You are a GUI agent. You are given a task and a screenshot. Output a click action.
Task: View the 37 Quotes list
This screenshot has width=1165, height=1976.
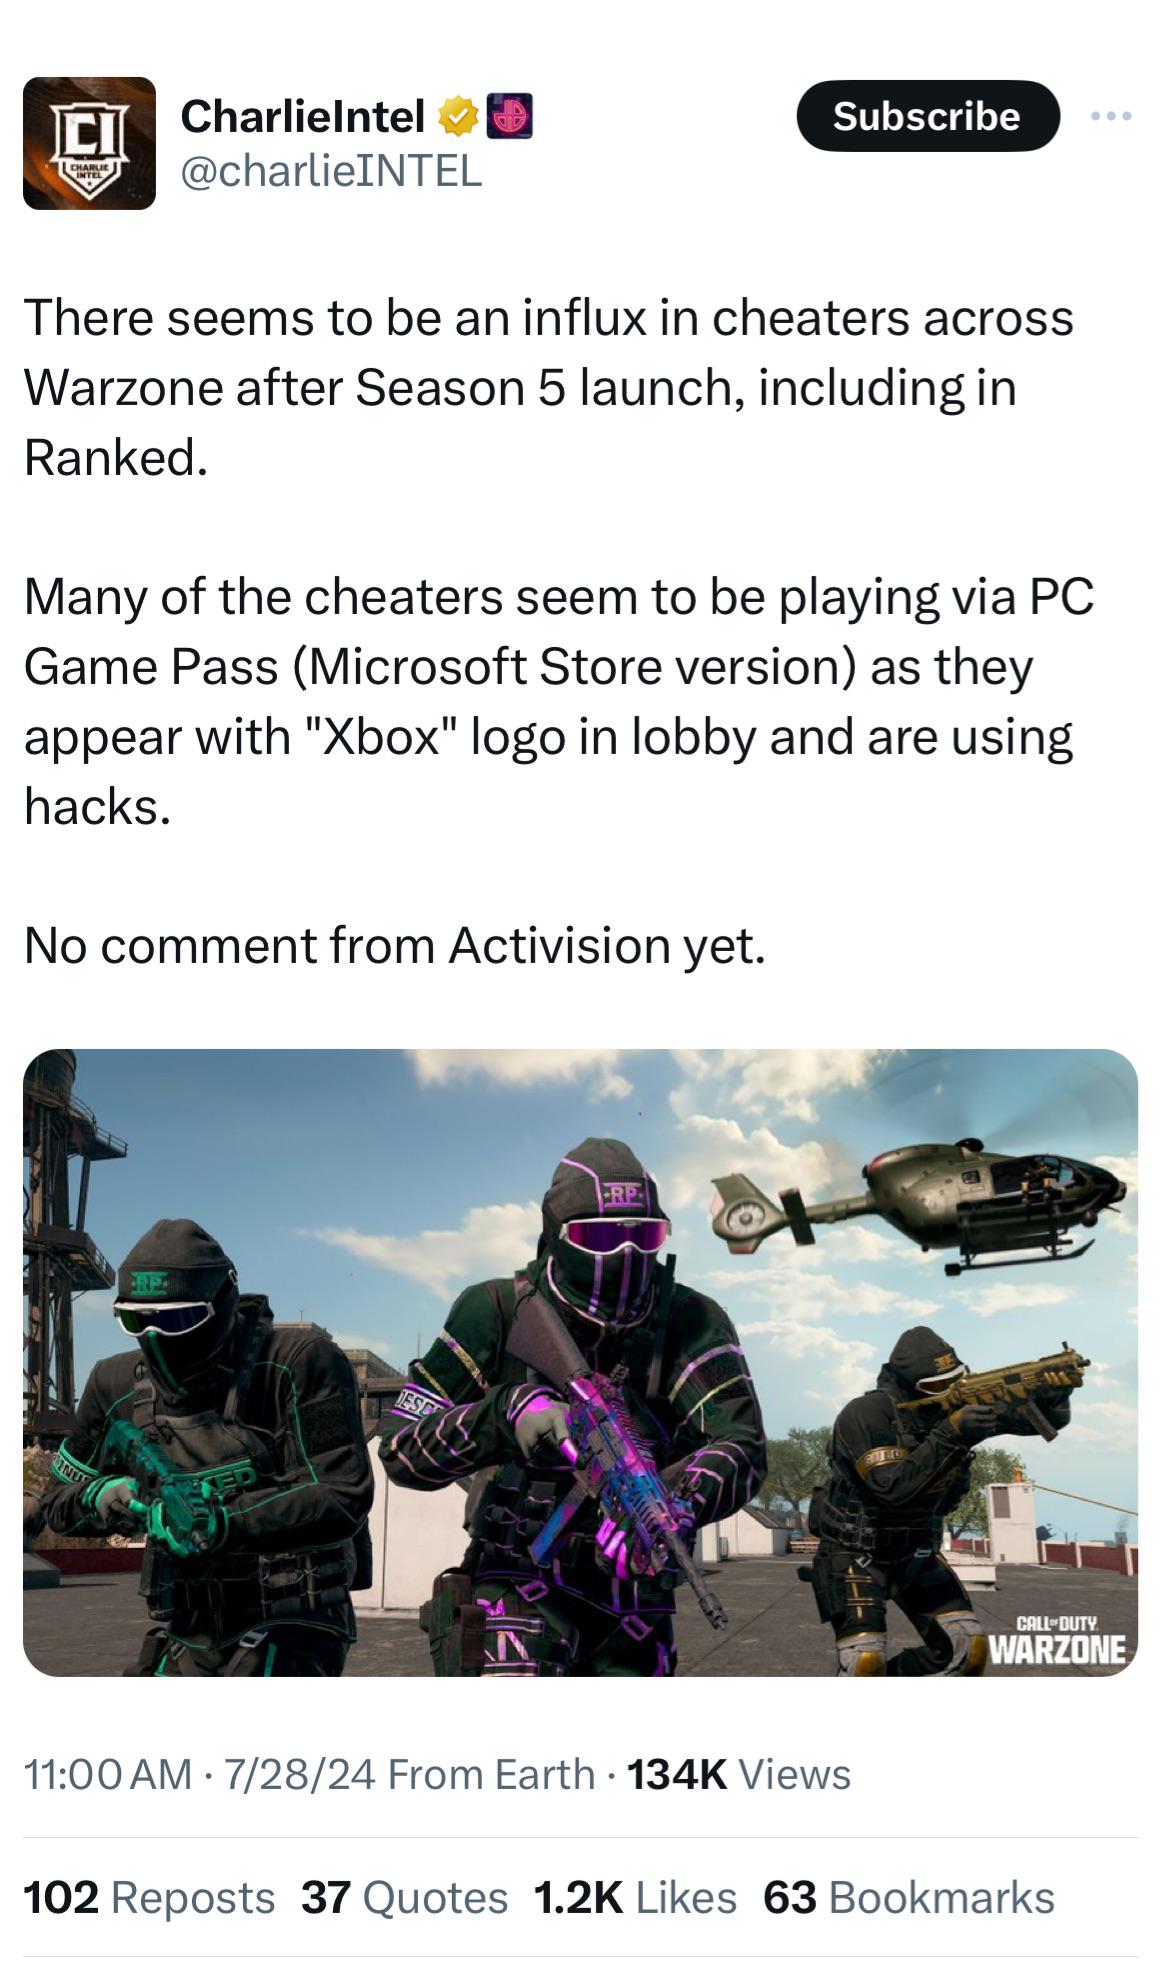[x=404, y=1897]
